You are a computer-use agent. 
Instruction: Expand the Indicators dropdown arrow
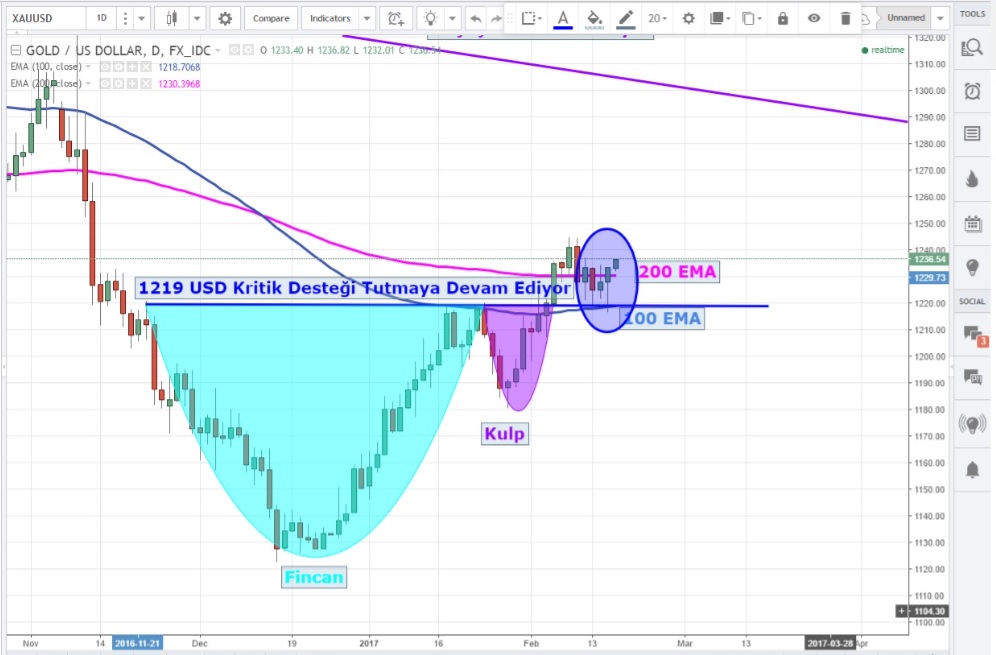367,18
